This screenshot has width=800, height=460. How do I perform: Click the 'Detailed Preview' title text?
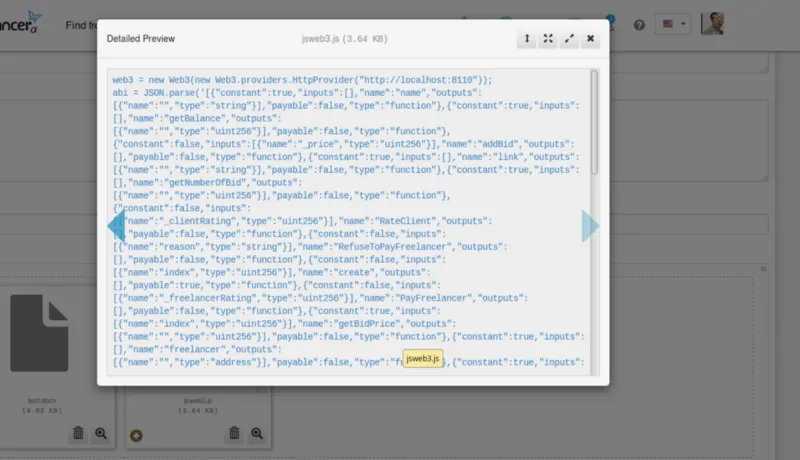[x=141, y=39]
